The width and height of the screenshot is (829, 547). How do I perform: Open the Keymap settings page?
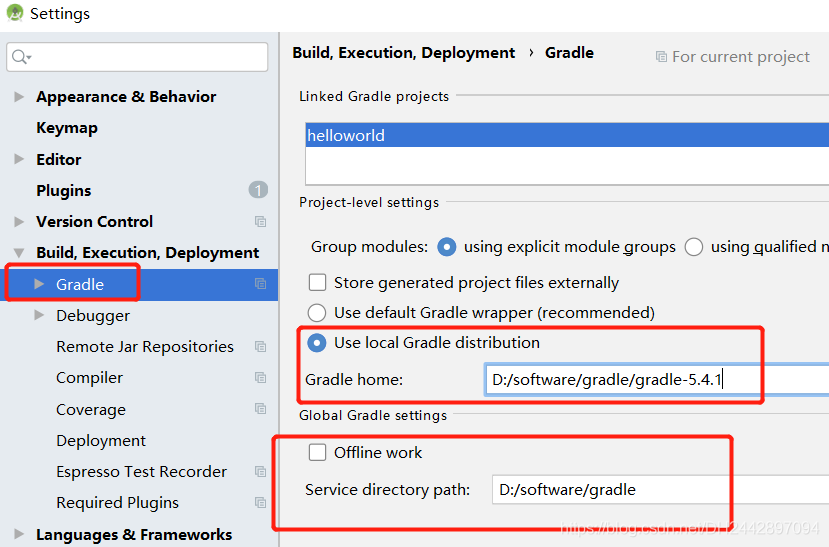66,128
